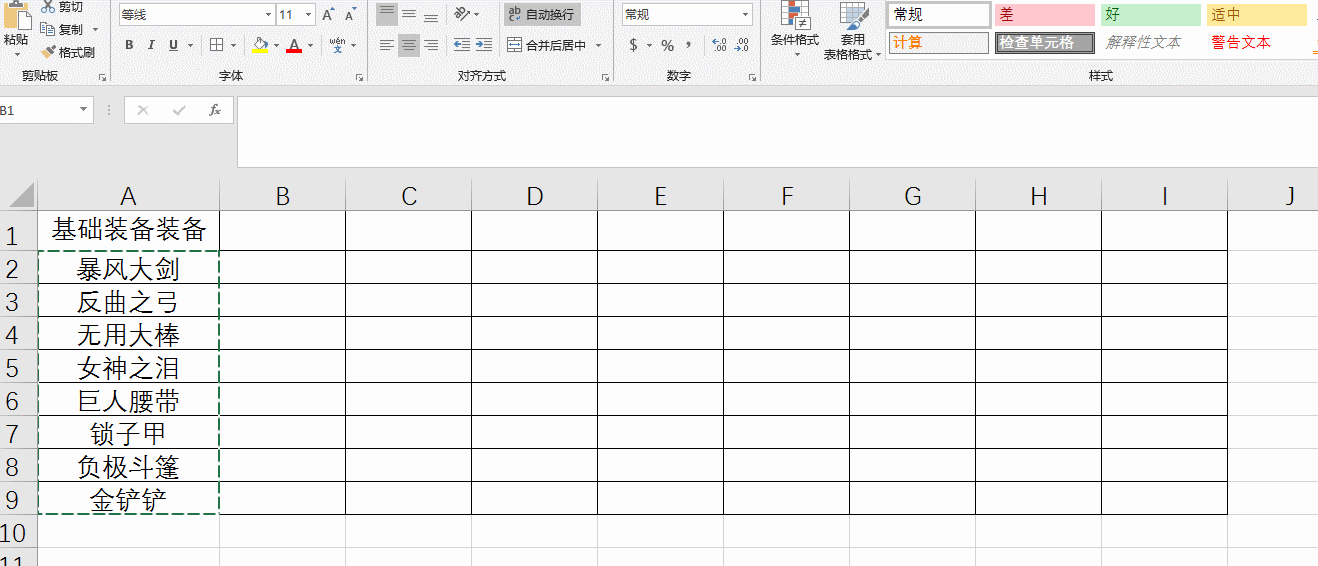
Task: Click the Insert Function fx icon
Action: (x=214, y=110)
